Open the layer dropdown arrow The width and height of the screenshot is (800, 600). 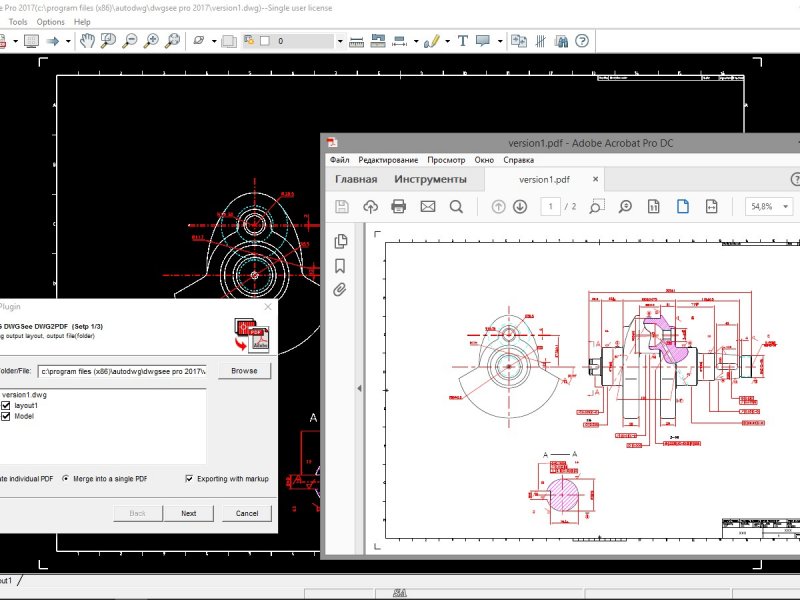tap(340, 41)
